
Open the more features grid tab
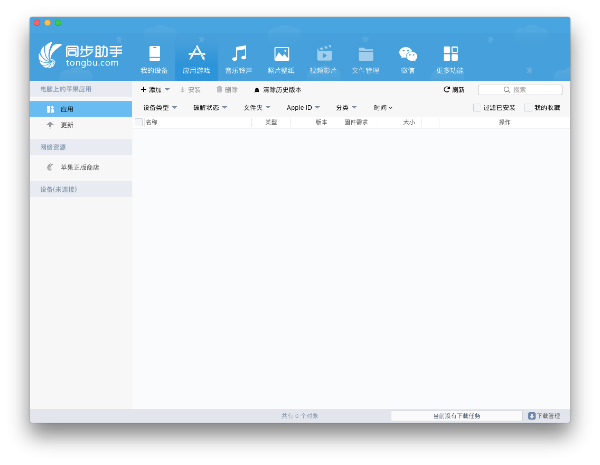point(450,59)
